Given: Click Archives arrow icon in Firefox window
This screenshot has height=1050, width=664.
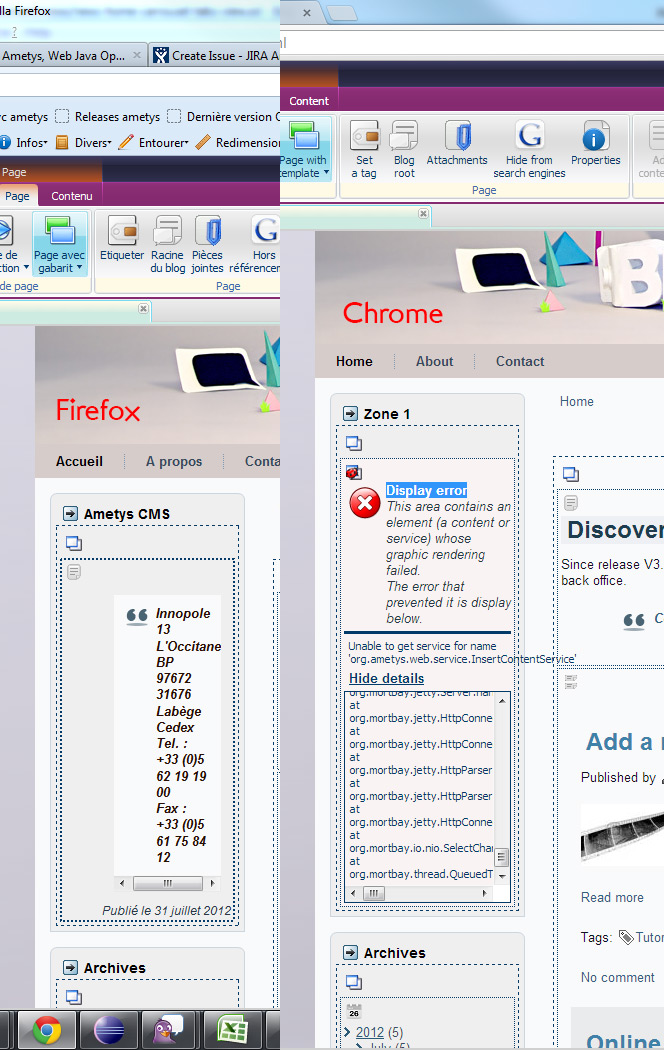Looking at the screenshot, I should [x=70, y=968].
